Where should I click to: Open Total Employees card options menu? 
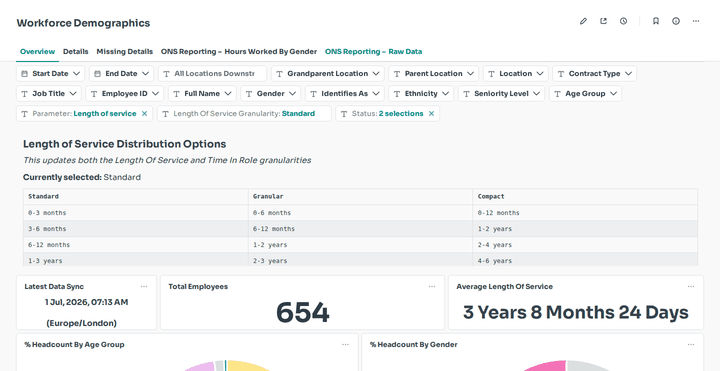point(432,287)
